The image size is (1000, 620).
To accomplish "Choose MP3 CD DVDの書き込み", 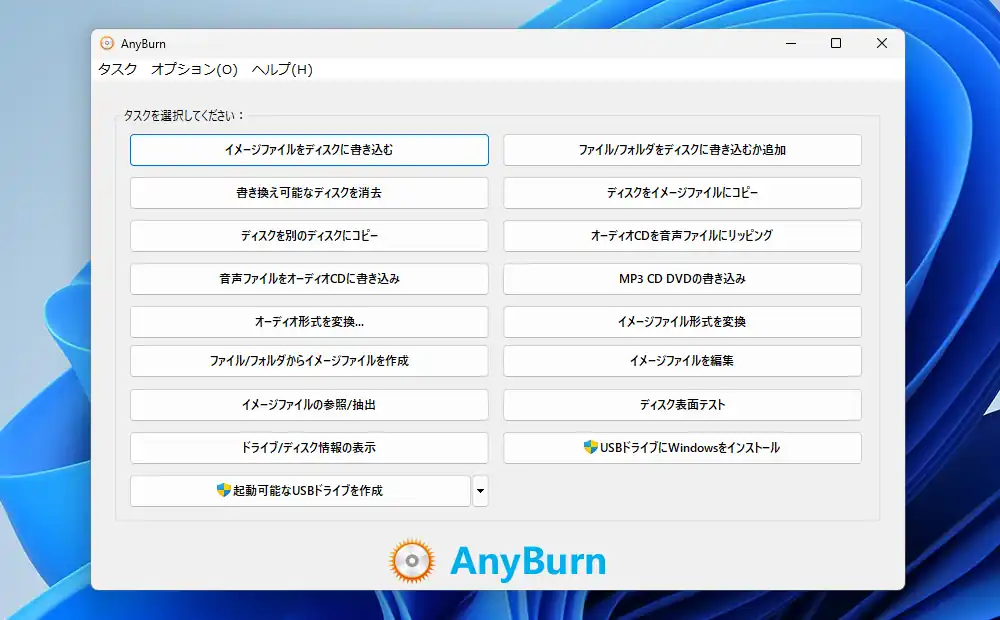I will (x=682, y=279).
